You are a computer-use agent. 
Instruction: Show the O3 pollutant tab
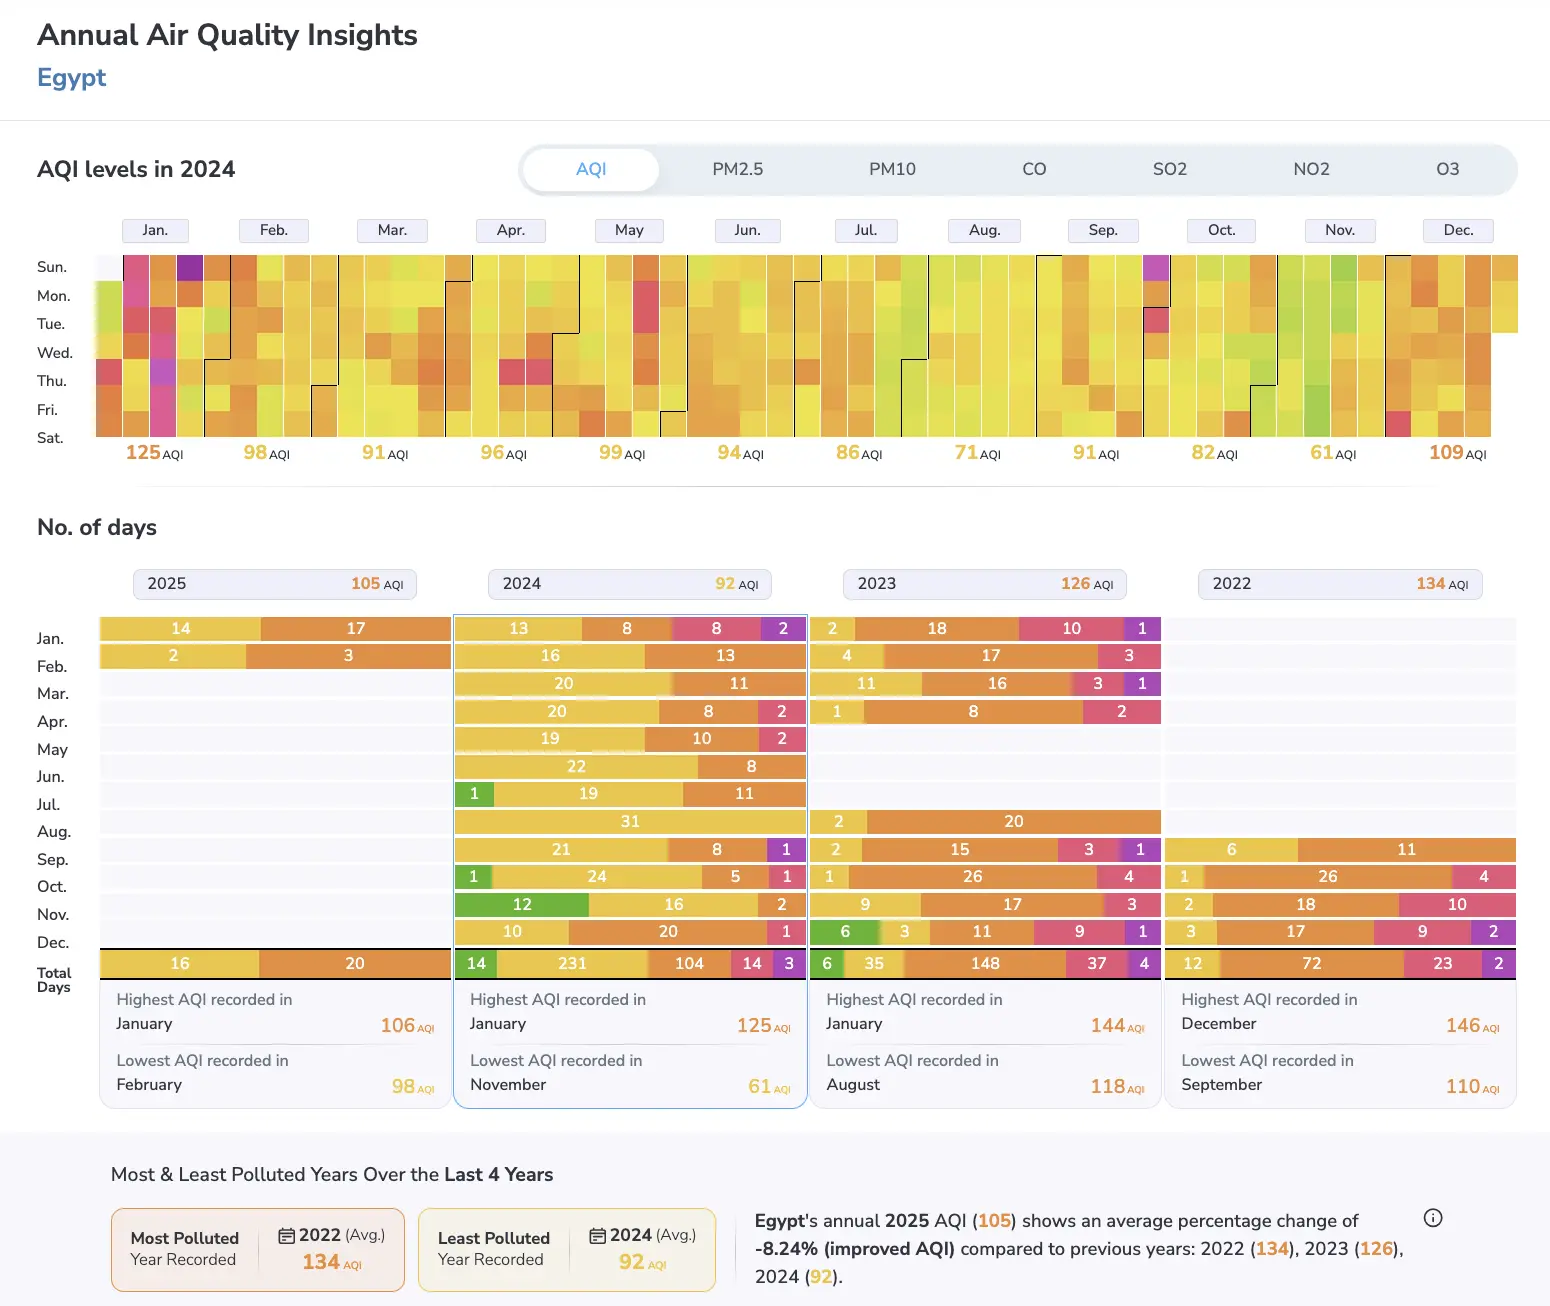(1447, 169)
